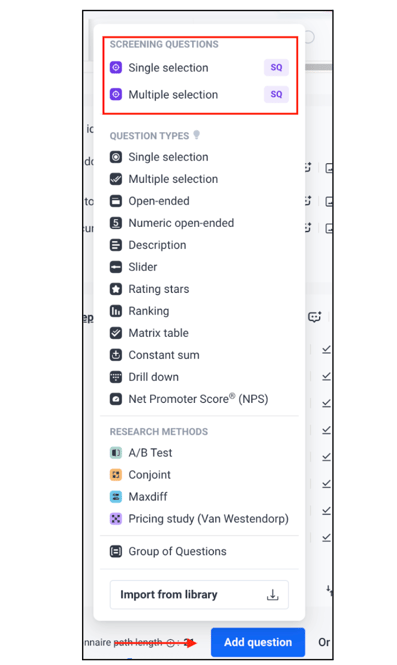The image size is (397, 665).
Task: Choose Conjoint research method
Action: click(140, 475)
